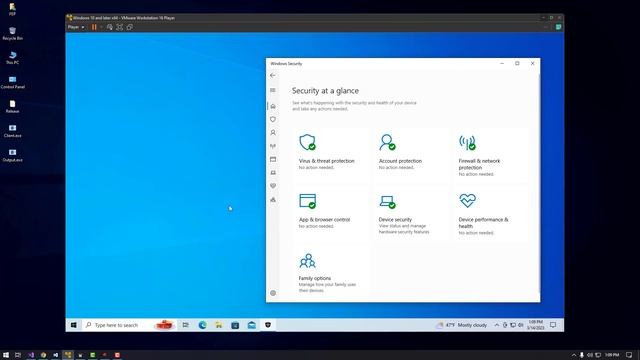This screenshot has width=640, height=360.
Task: Open Device performance & health tile
Action: coord(490,214)
